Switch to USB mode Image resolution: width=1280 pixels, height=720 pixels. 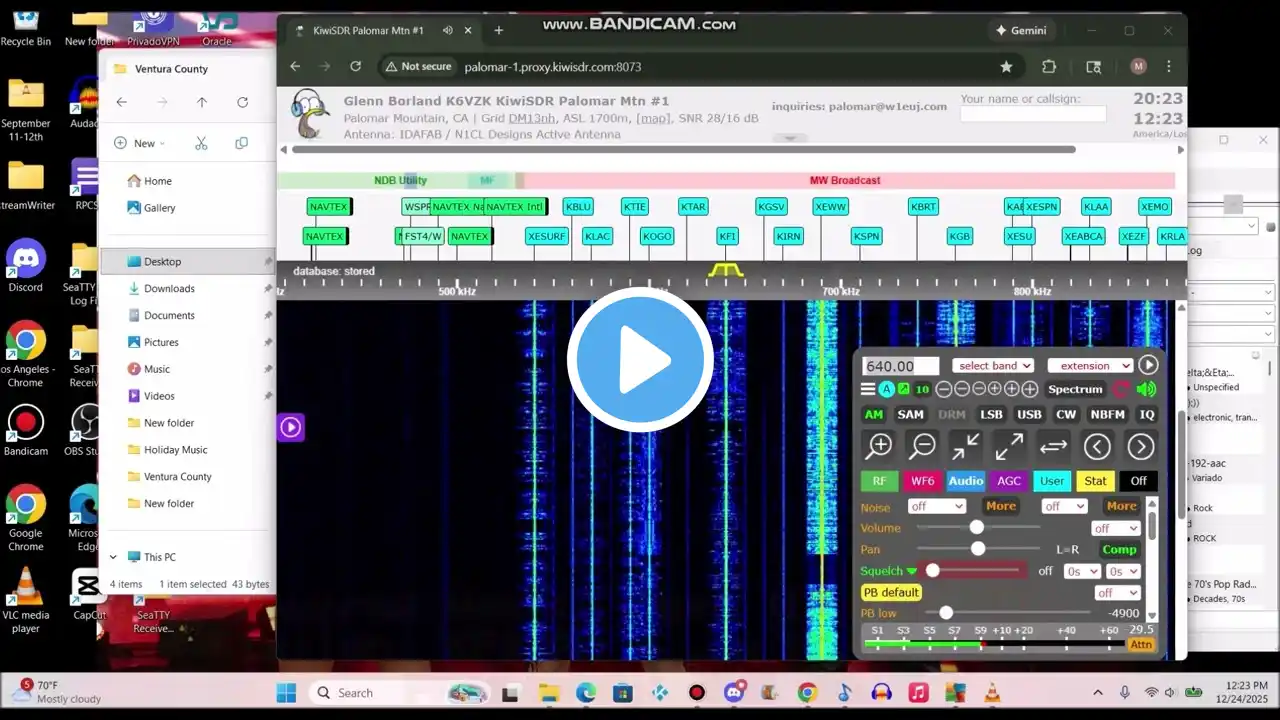pyautogui.click(x=1029, y=414)
